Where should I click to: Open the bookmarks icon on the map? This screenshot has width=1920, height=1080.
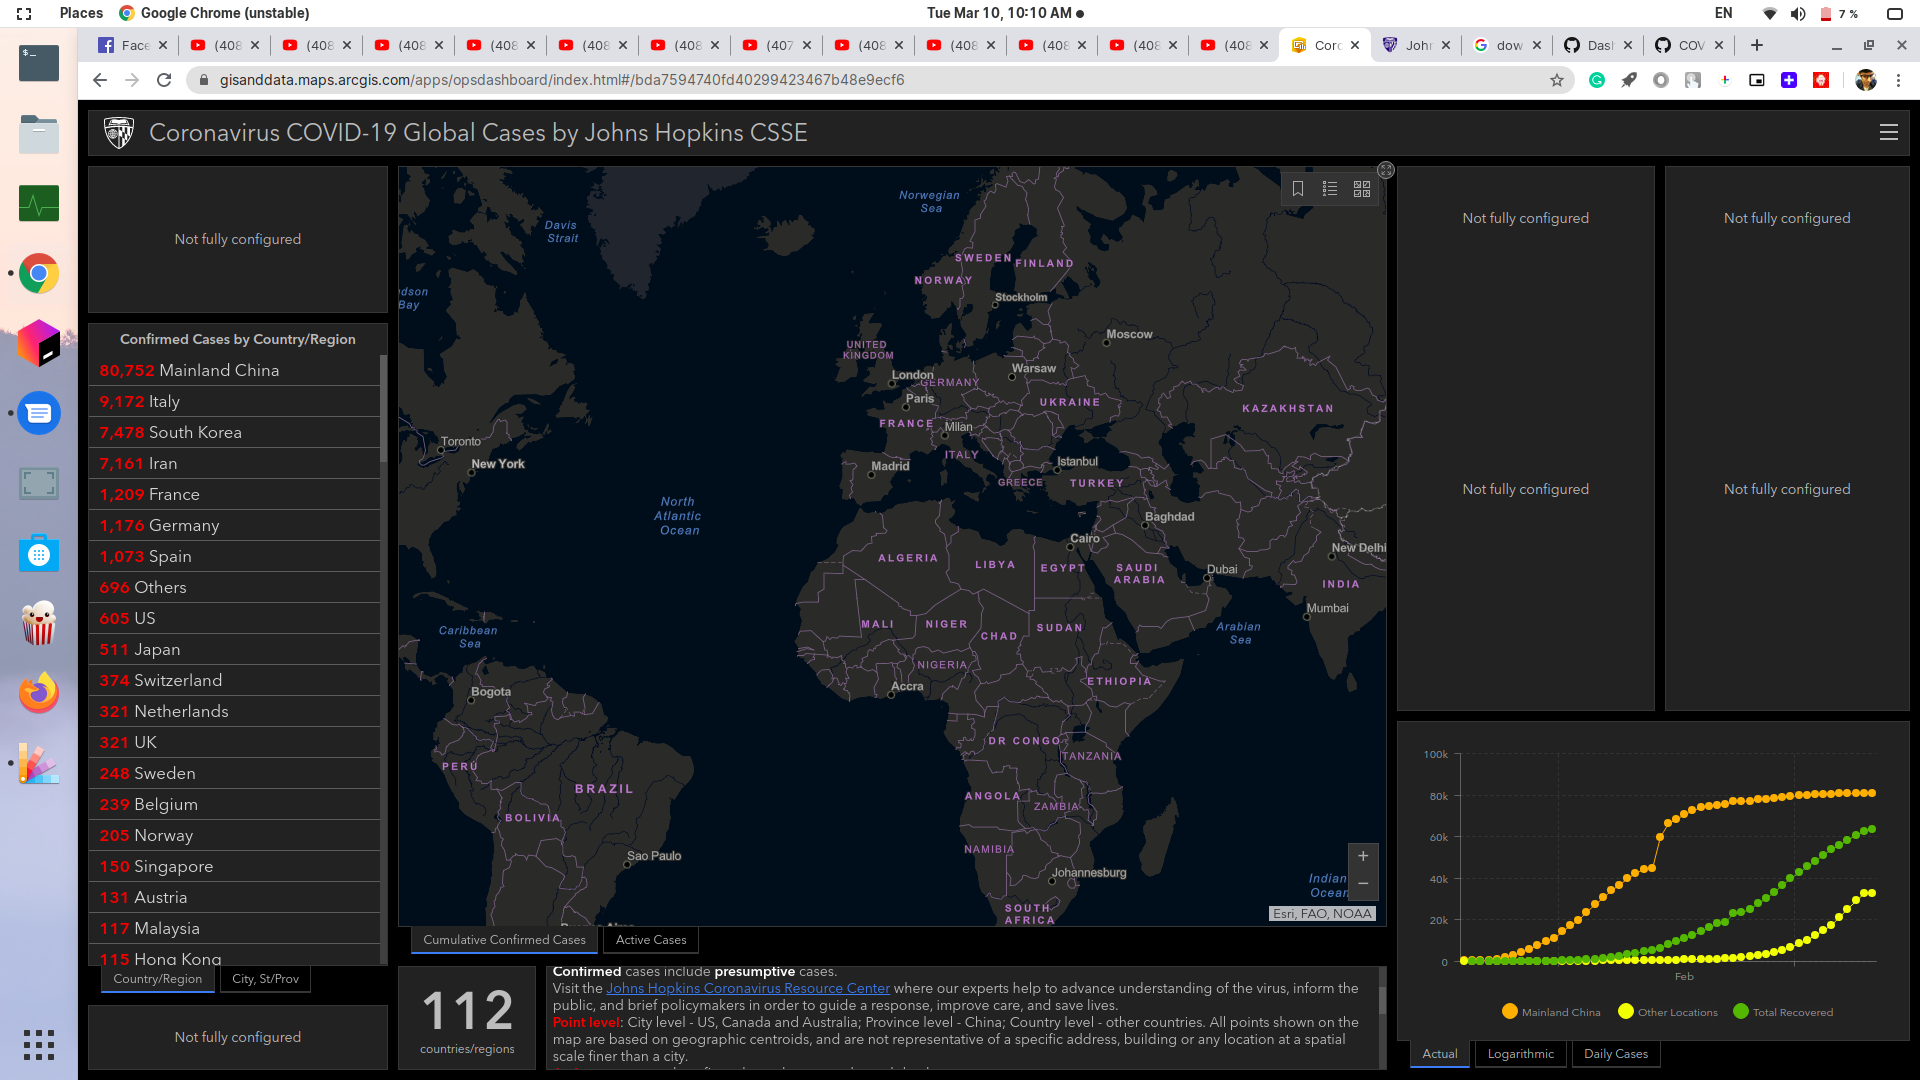1298,188
